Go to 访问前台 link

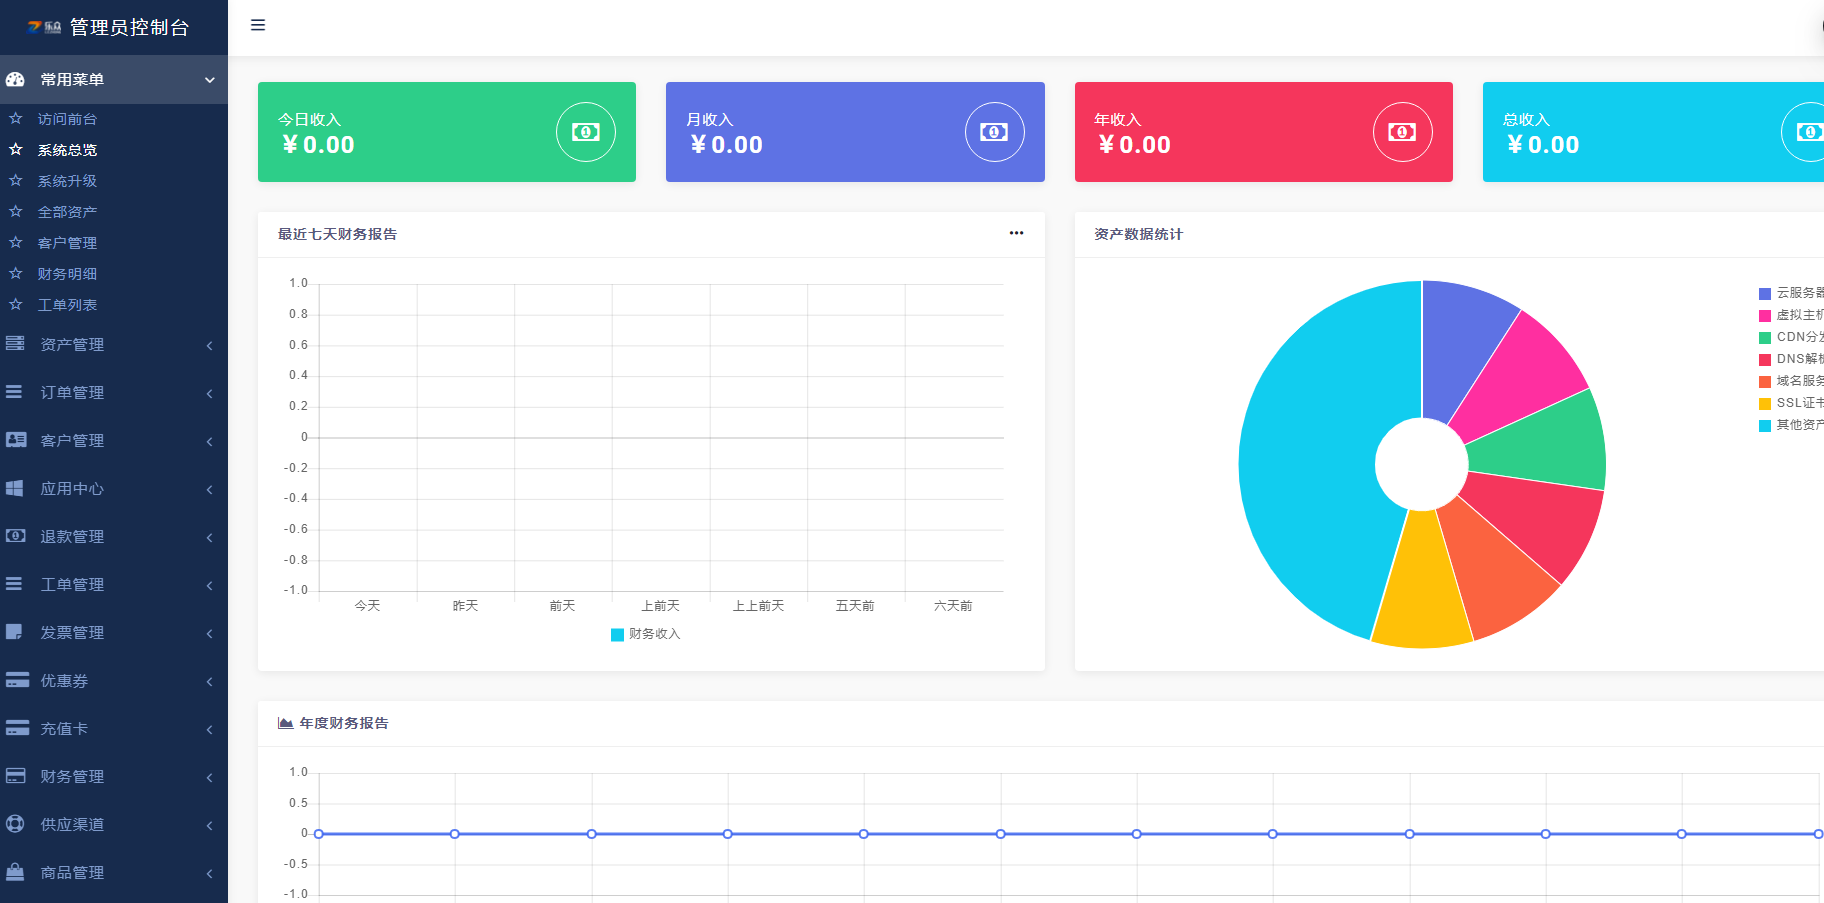tap(67, 119)
